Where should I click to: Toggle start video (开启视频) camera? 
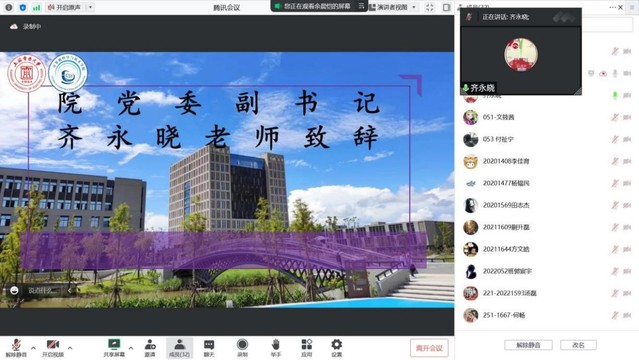point(53,348)
